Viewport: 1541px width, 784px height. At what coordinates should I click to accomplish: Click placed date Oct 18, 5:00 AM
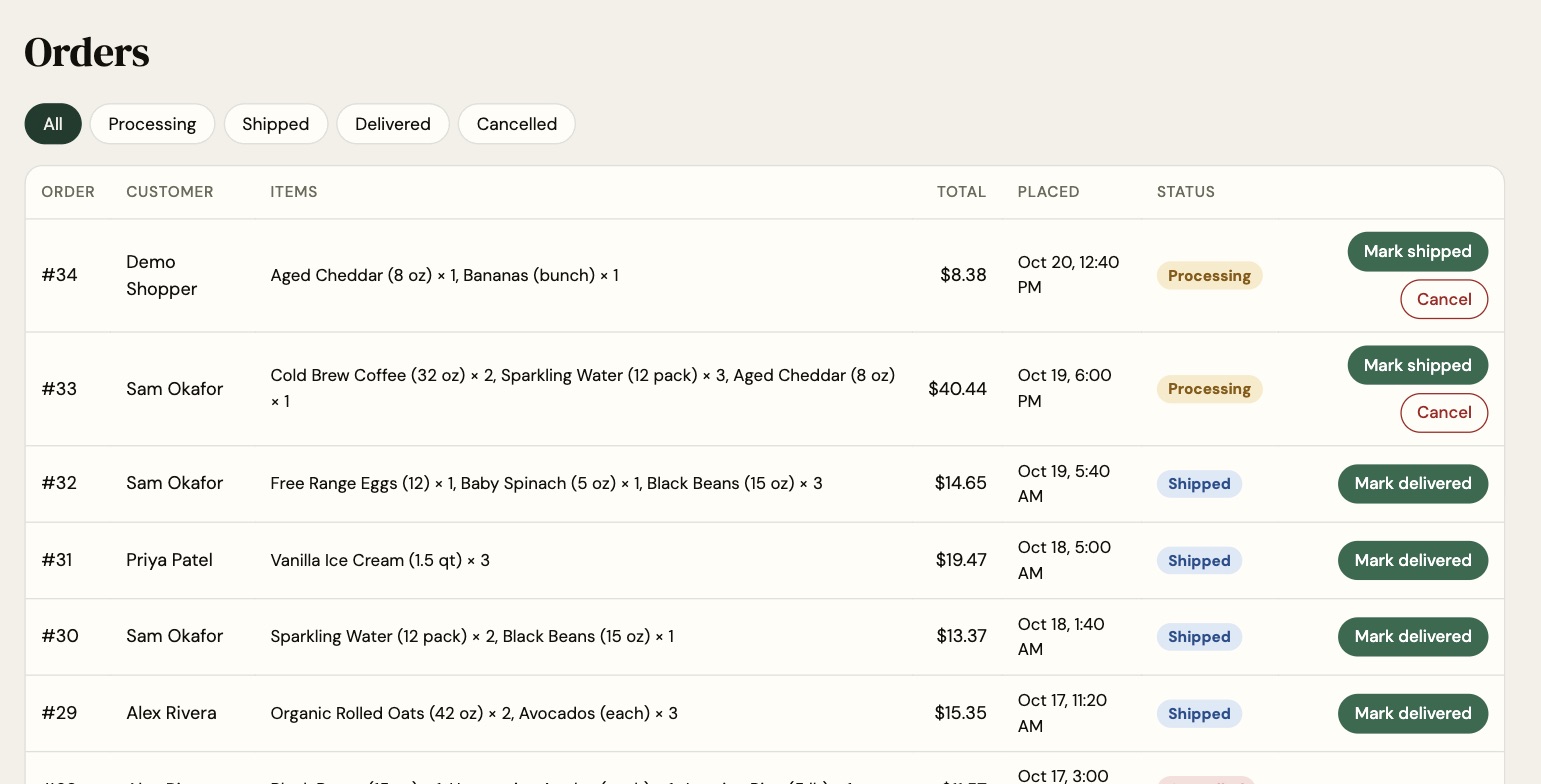click(1063, 560)
